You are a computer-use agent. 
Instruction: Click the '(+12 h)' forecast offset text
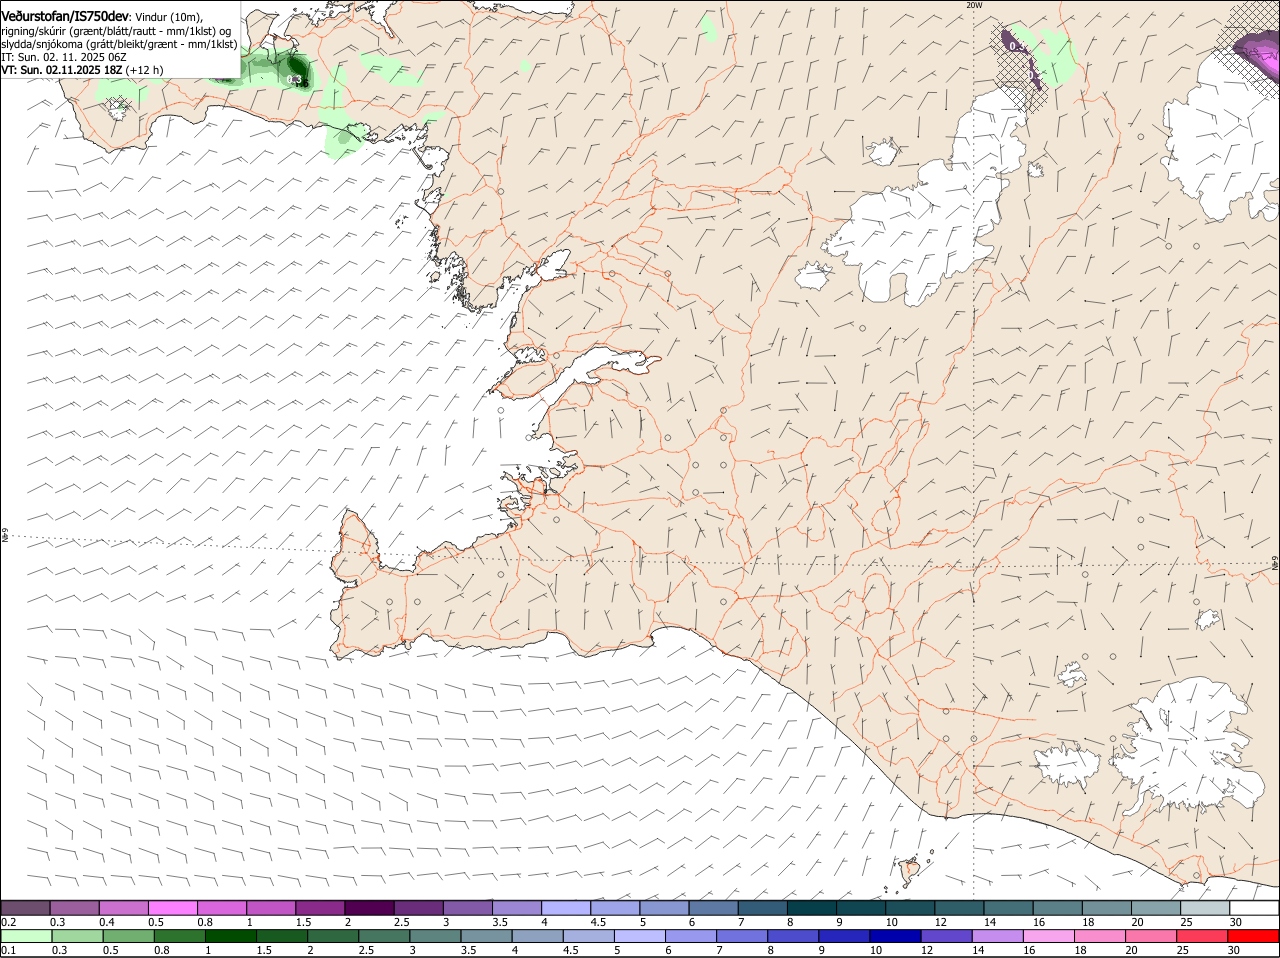145,70
